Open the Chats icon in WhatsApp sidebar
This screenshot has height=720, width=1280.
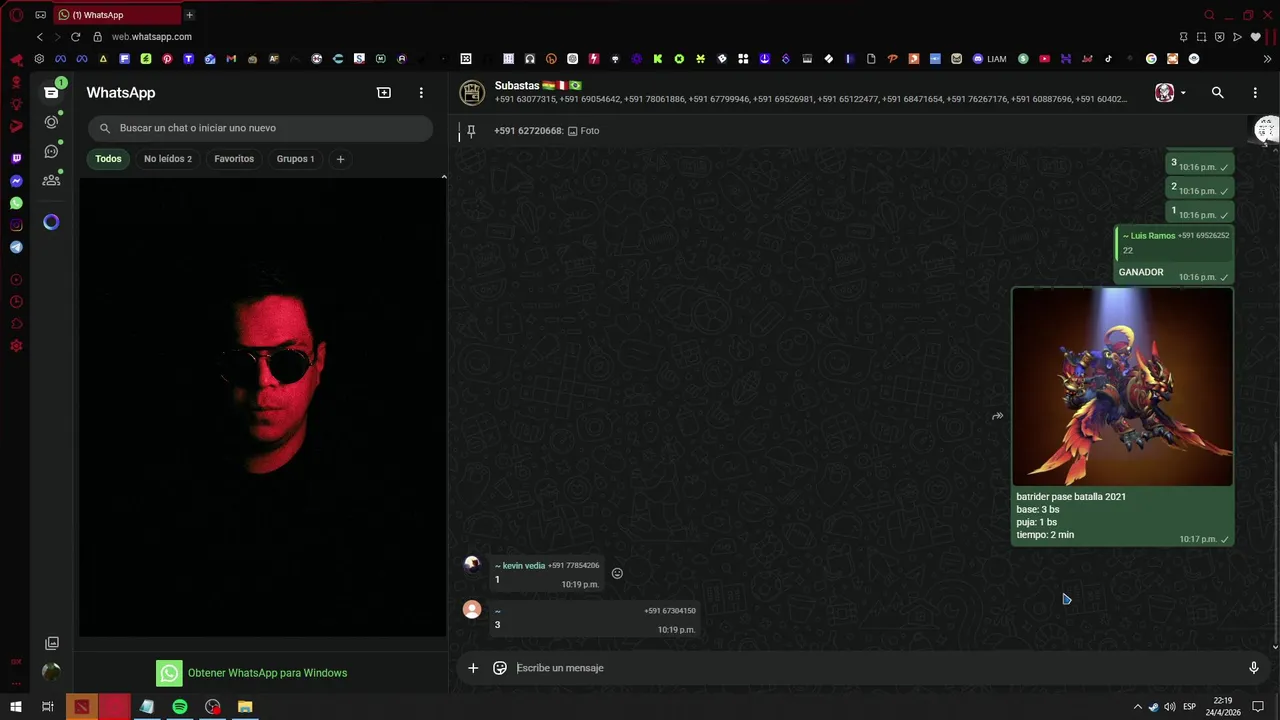coord(51,93)
